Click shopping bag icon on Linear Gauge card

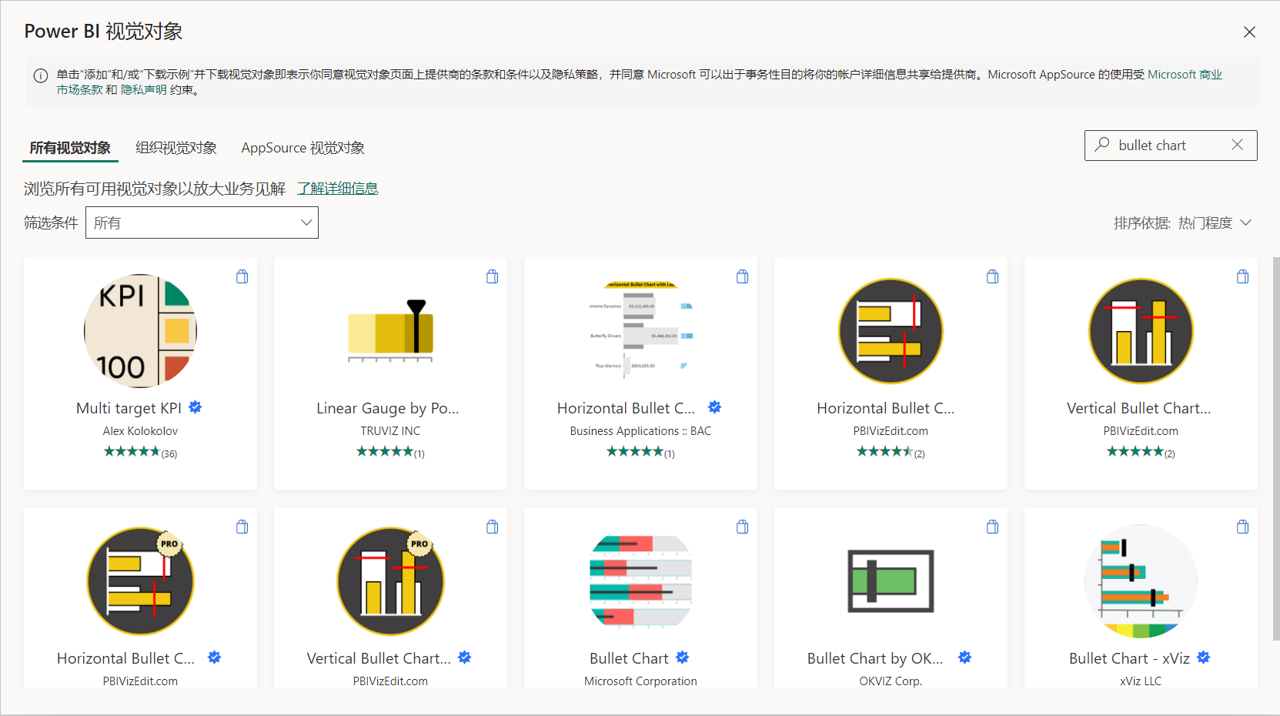click(x=492, y=276)
